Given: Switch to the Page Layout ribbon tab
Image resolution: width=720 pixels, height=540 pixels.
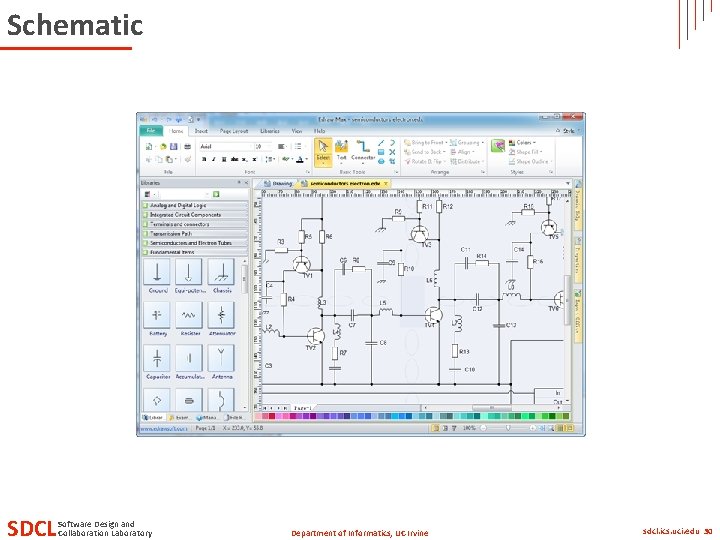Looking at the screenshot, I should point(234,131).
